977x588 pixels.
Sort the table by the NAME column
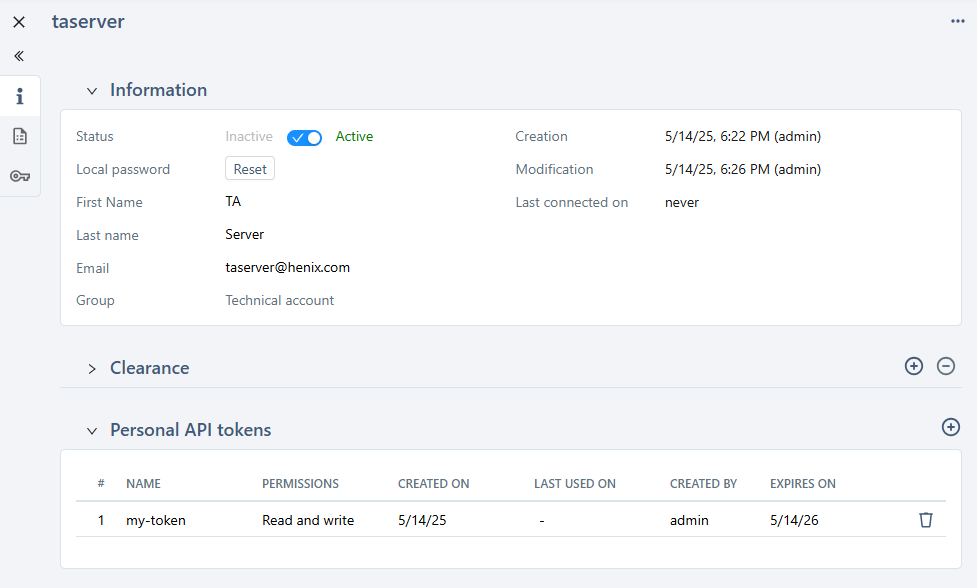coord(143,483)
